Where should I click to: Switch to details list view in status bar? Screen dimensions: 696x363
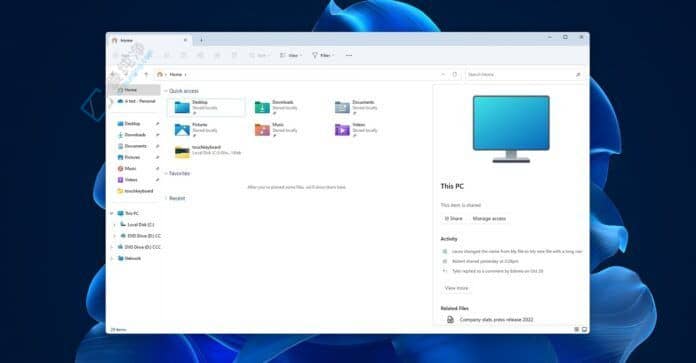pyautogui.click(x=577, y=329)
